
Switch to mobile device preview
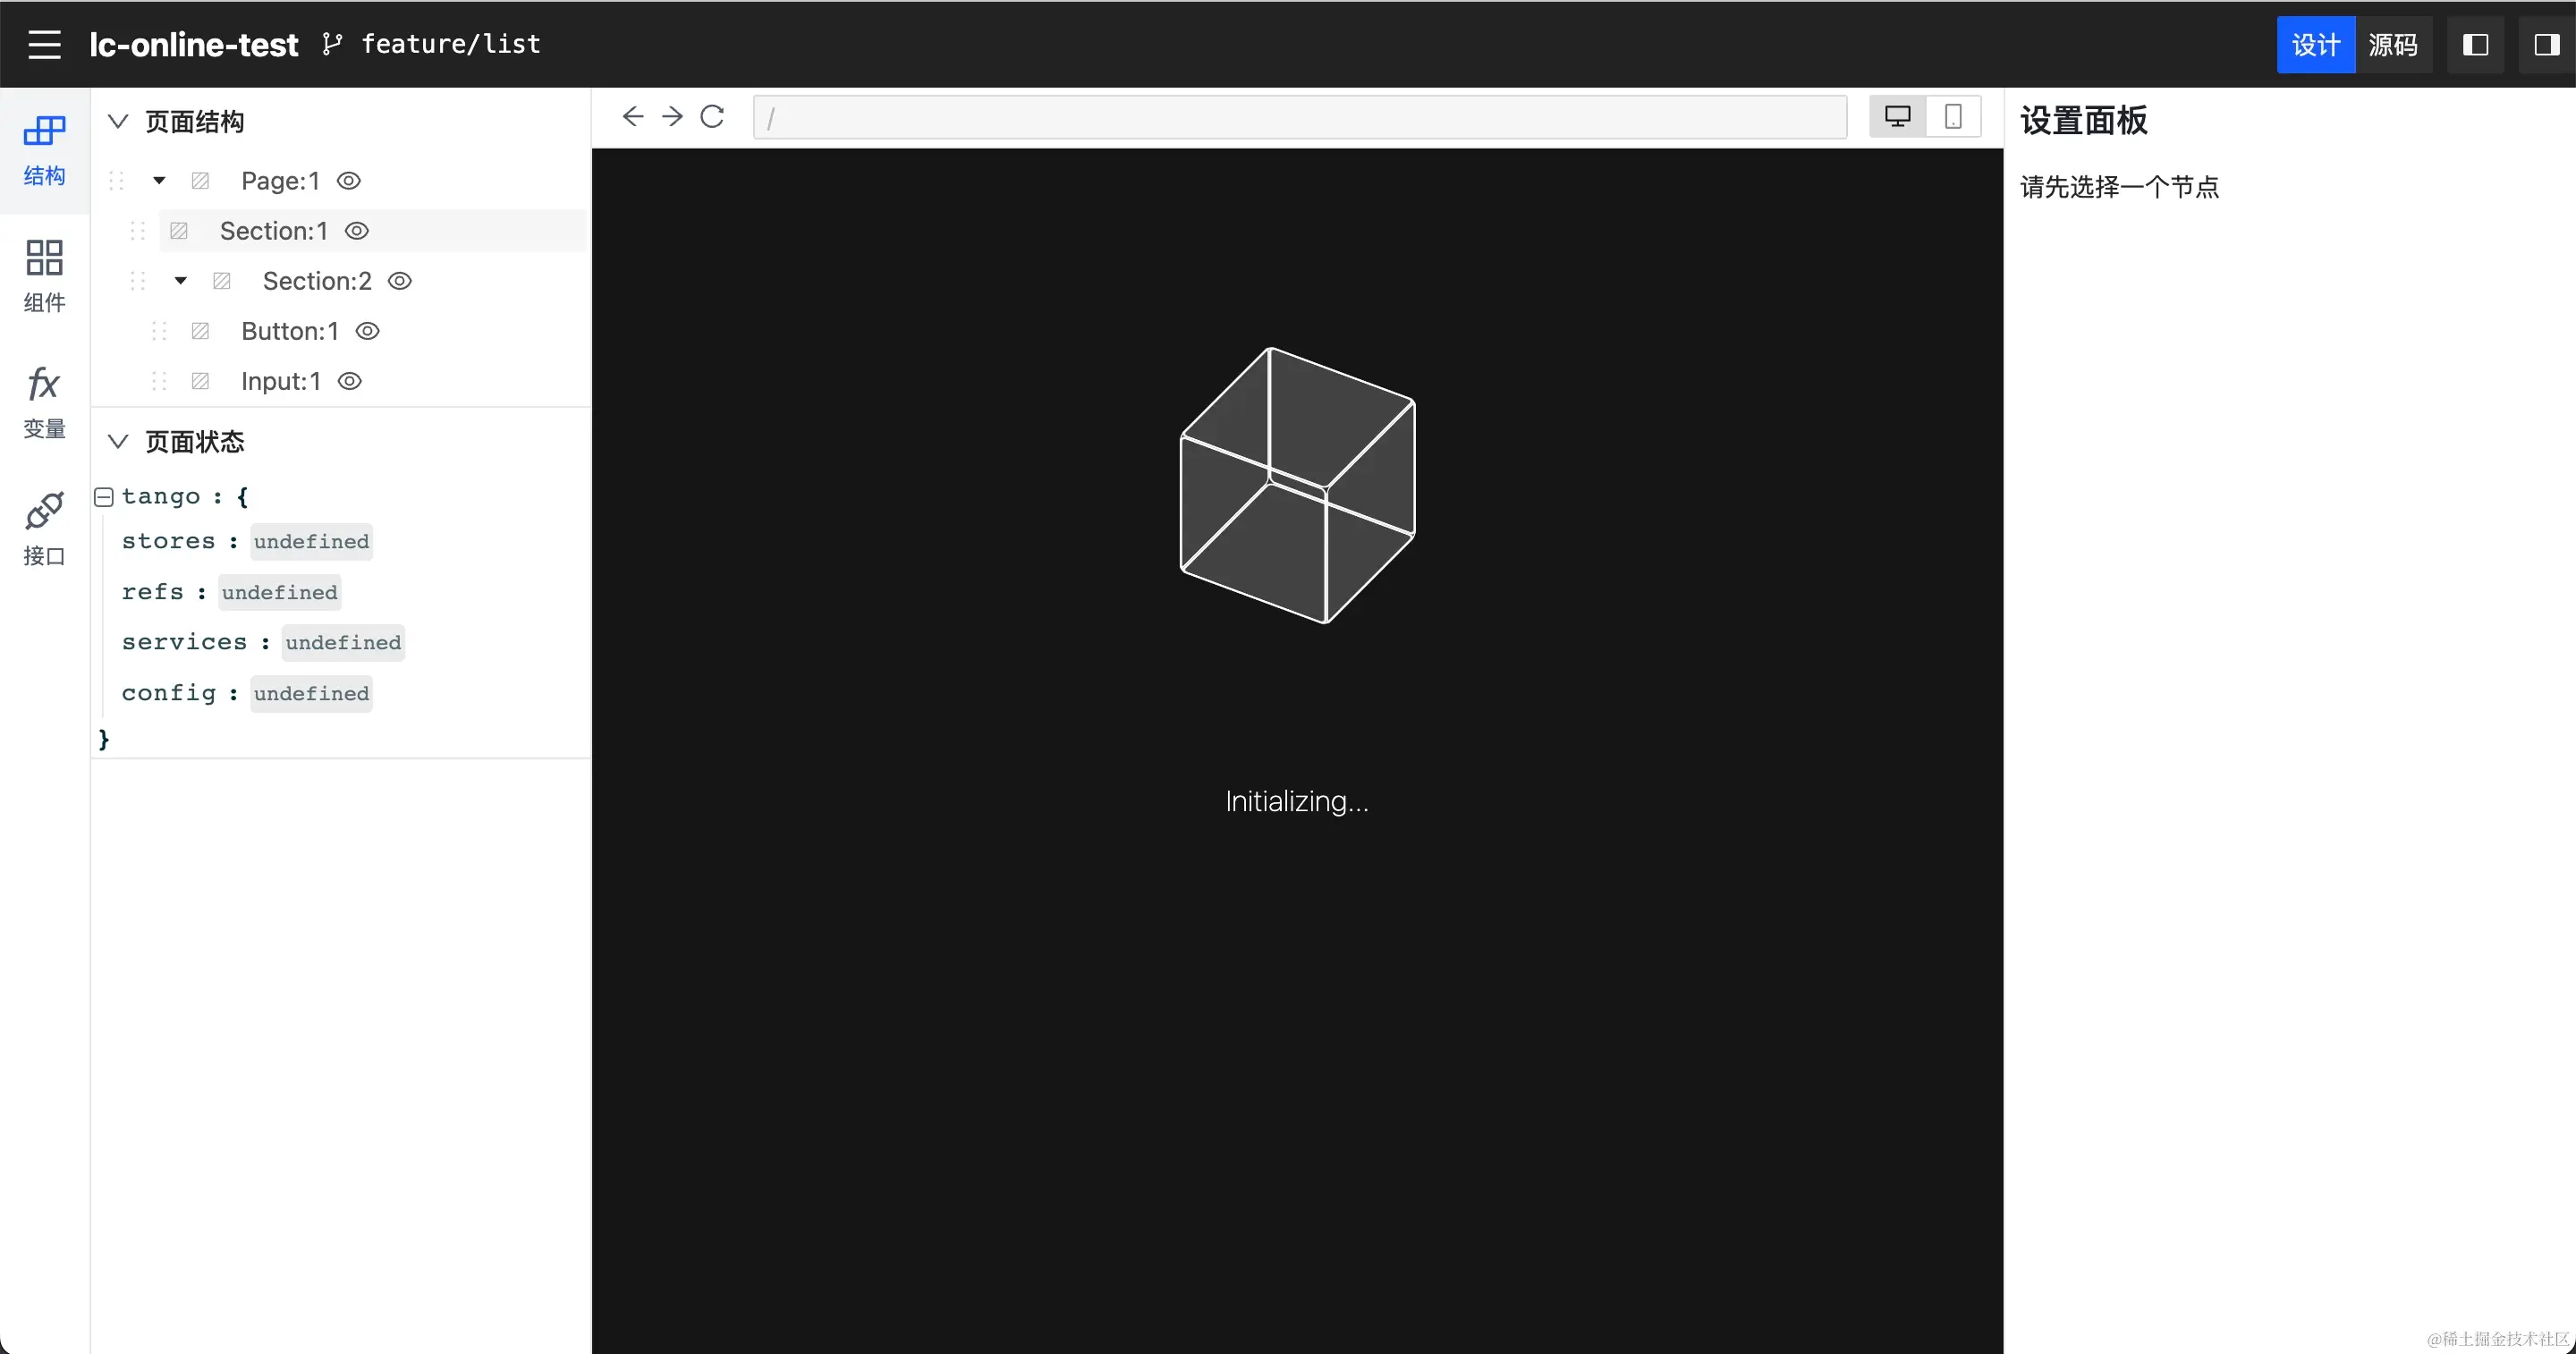pyautogui.click(x=1952, y=117)
